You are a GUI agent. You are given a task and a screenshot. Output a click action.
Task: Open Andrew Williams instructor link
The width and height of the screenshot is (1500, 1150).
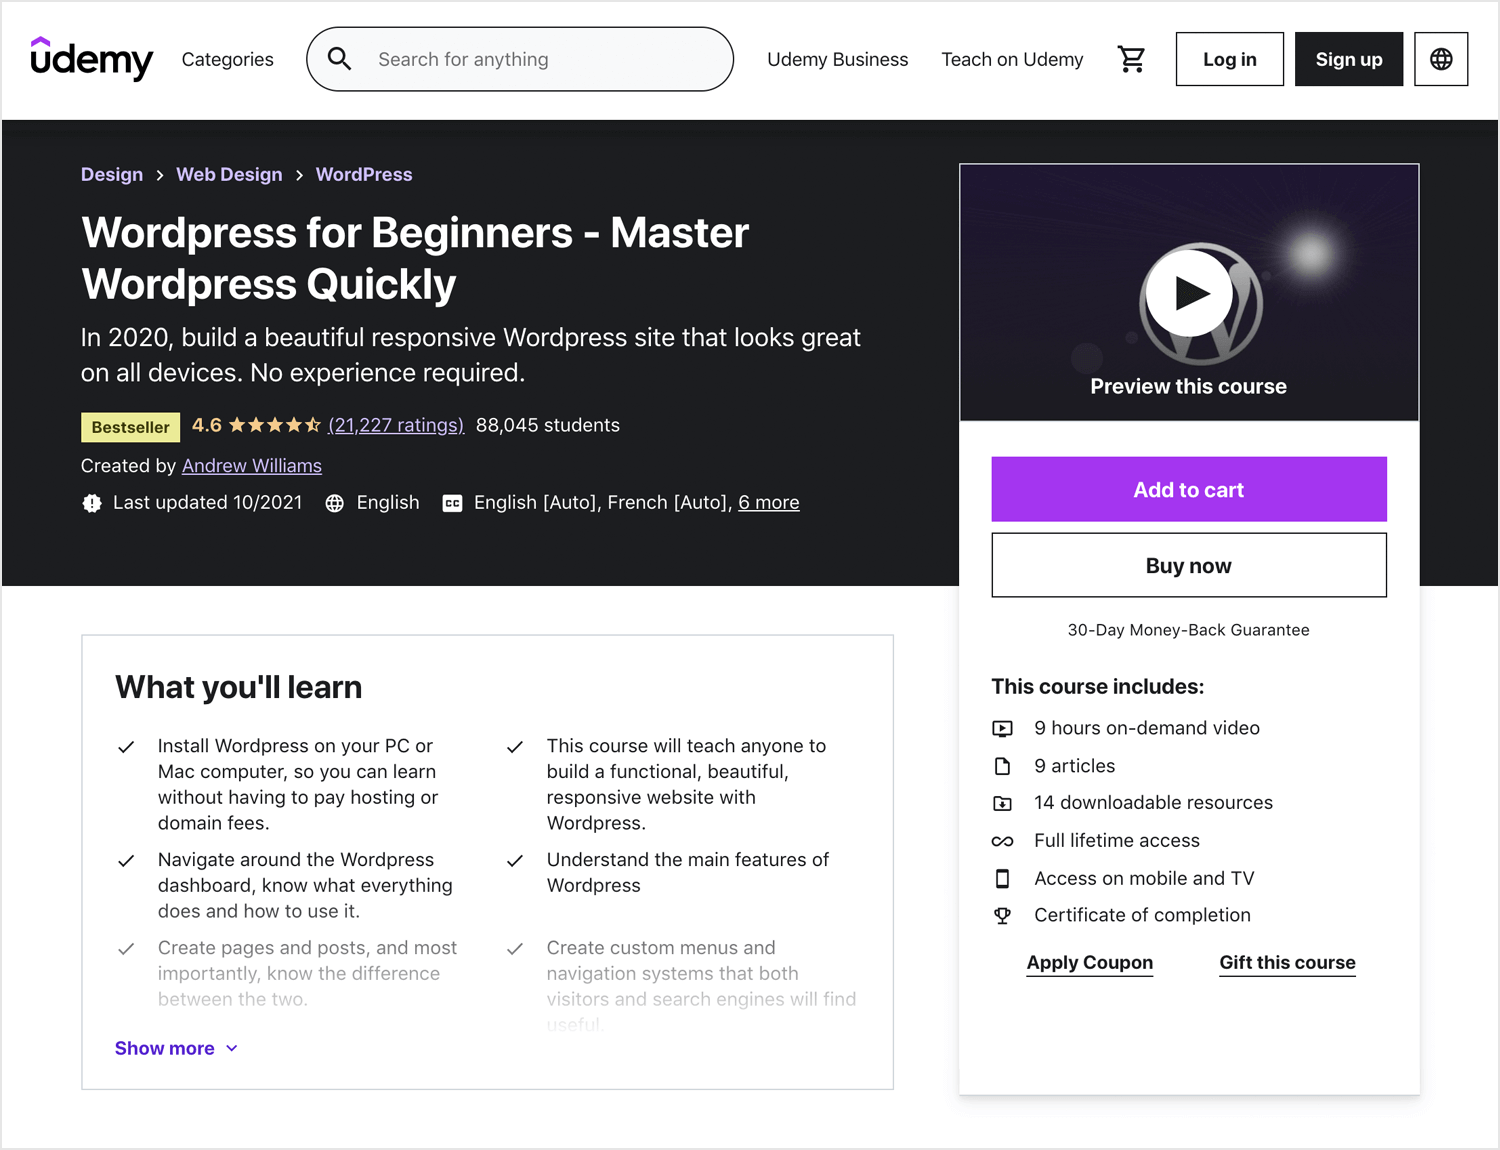[252, 466]
